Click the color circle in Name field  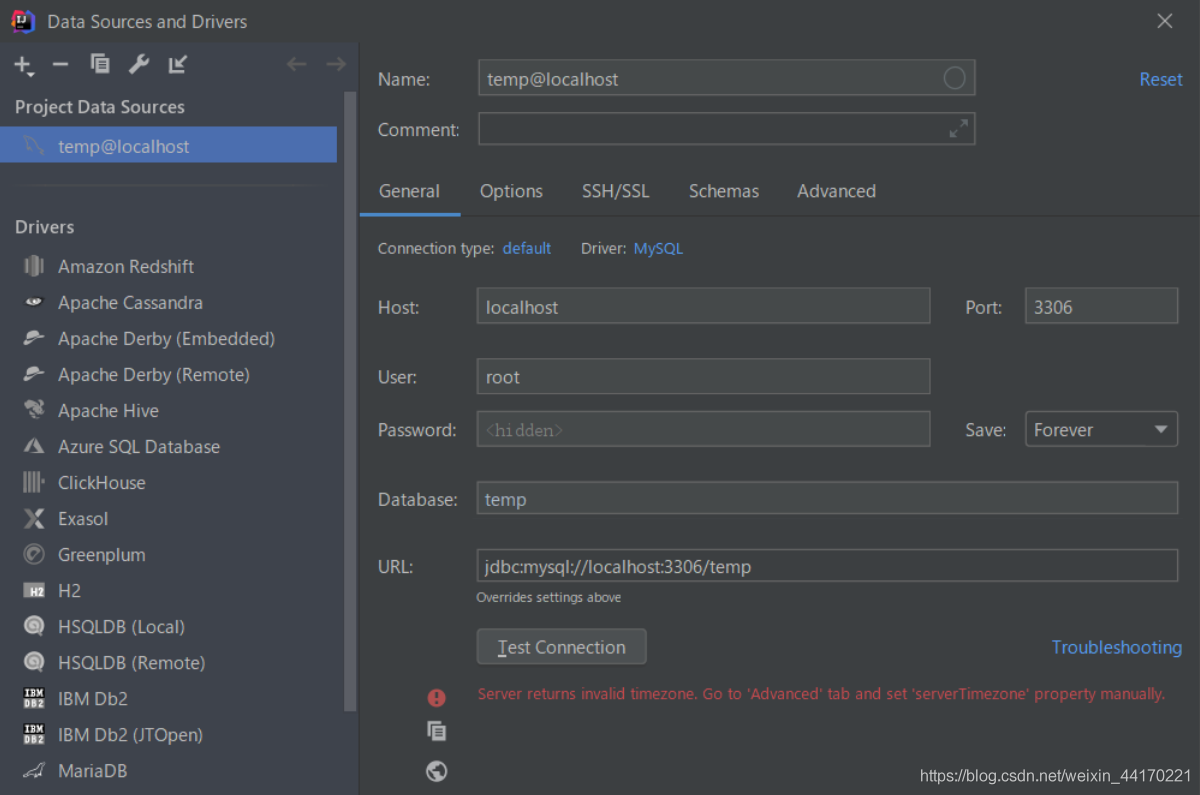pyautogui.click(x=954, y=78)
